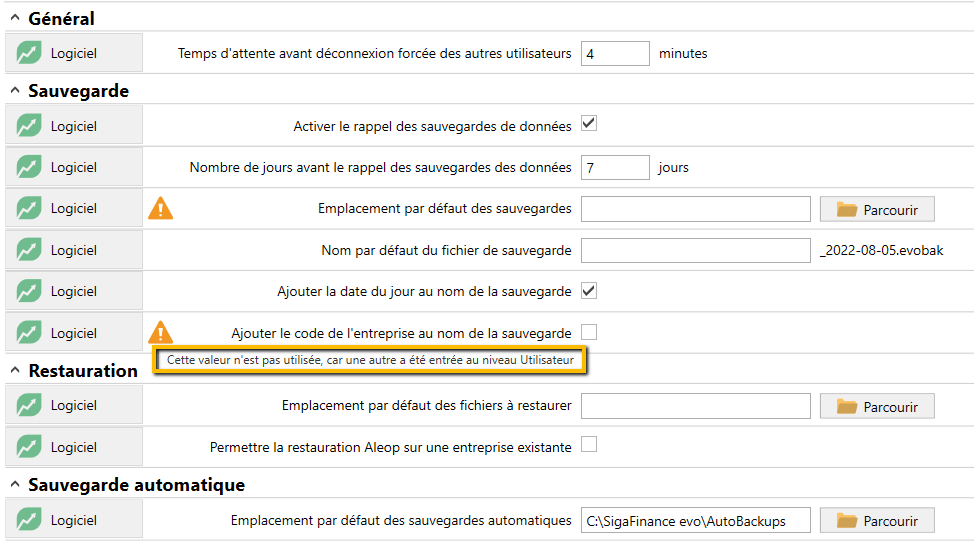This screenshot has width=974, height=543.
Task: Uncheck Activer le rappel des sauvegardes de données
Action: (589, 123)
